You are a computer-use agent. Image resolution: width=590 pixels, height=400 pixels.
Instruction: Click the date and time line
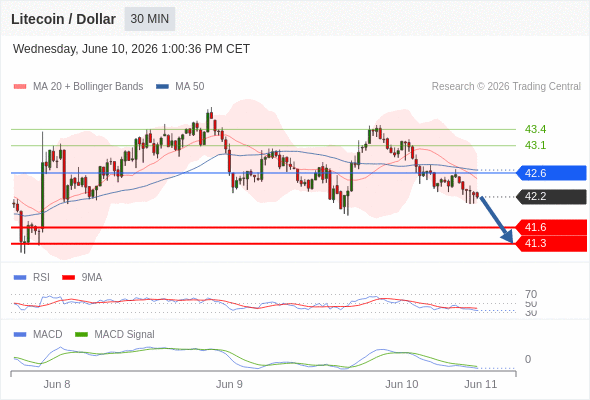(131, 49)
